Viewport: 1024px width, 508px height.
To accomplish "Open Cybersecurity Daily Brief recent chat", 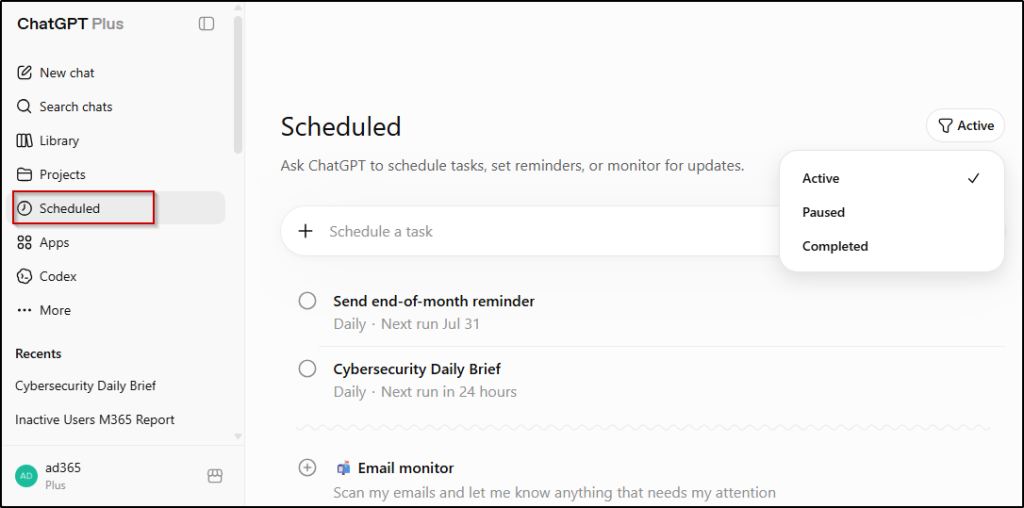I will tap(86, 385).
